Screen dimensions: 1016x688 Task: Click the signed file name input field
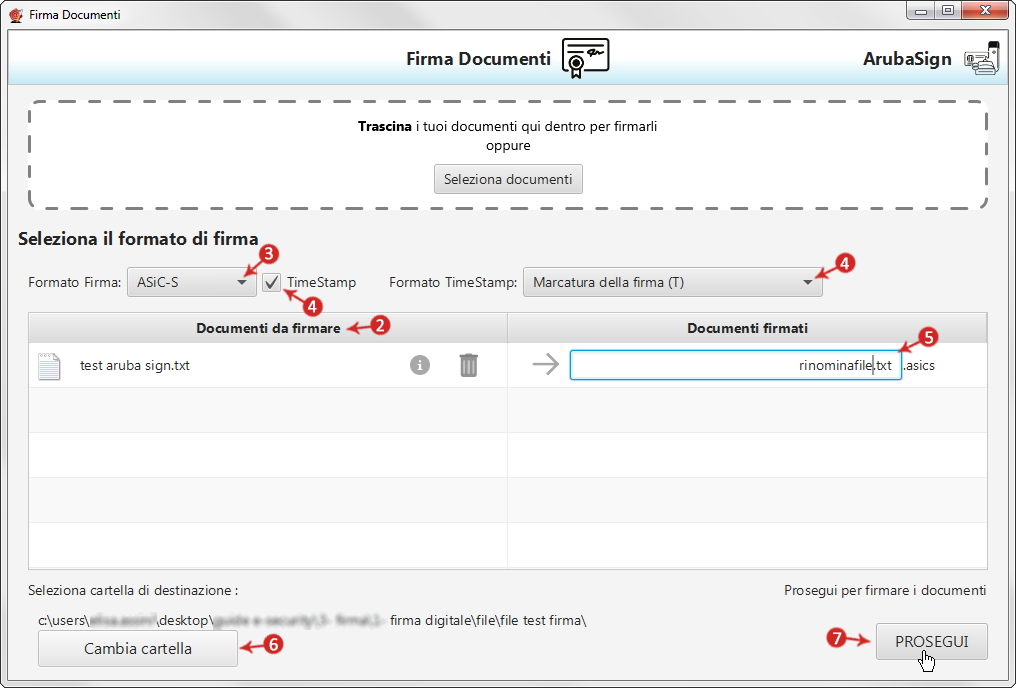735,365
